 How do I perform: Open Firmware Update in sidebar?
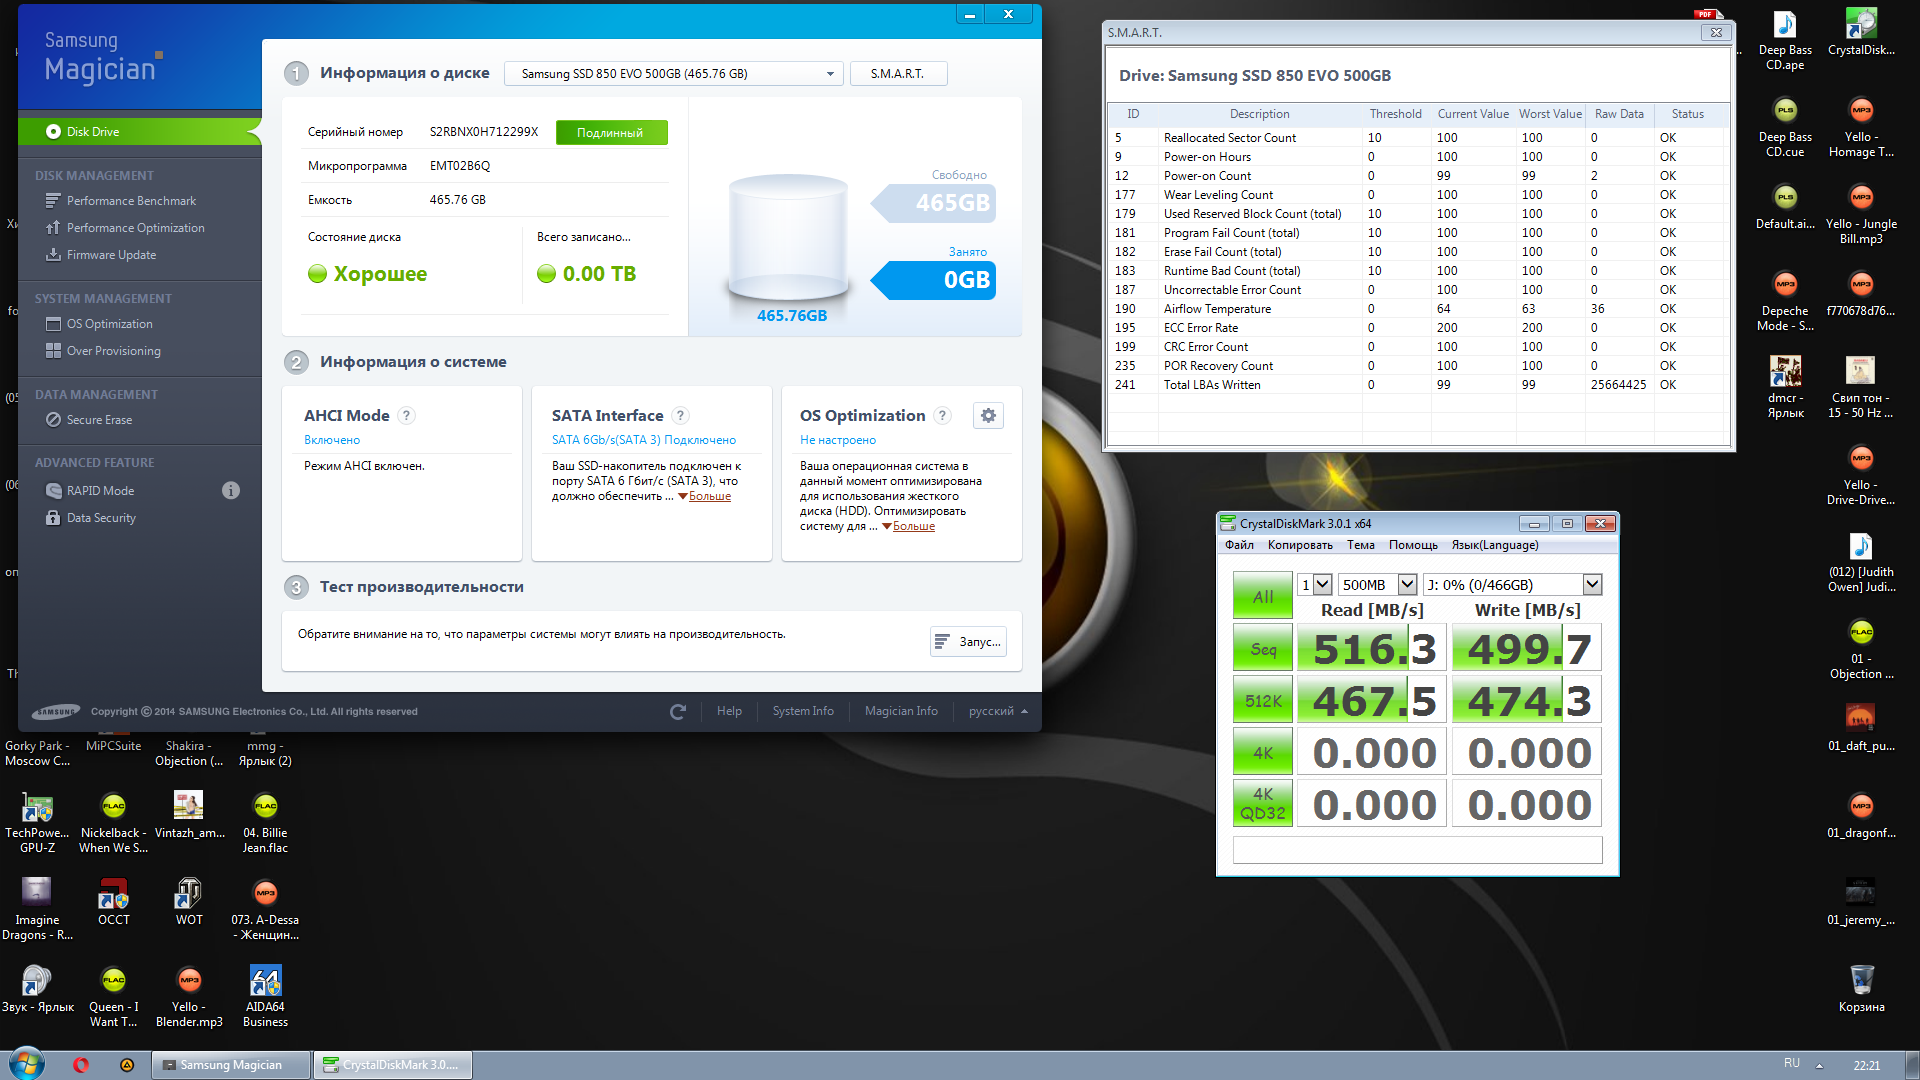111,255
